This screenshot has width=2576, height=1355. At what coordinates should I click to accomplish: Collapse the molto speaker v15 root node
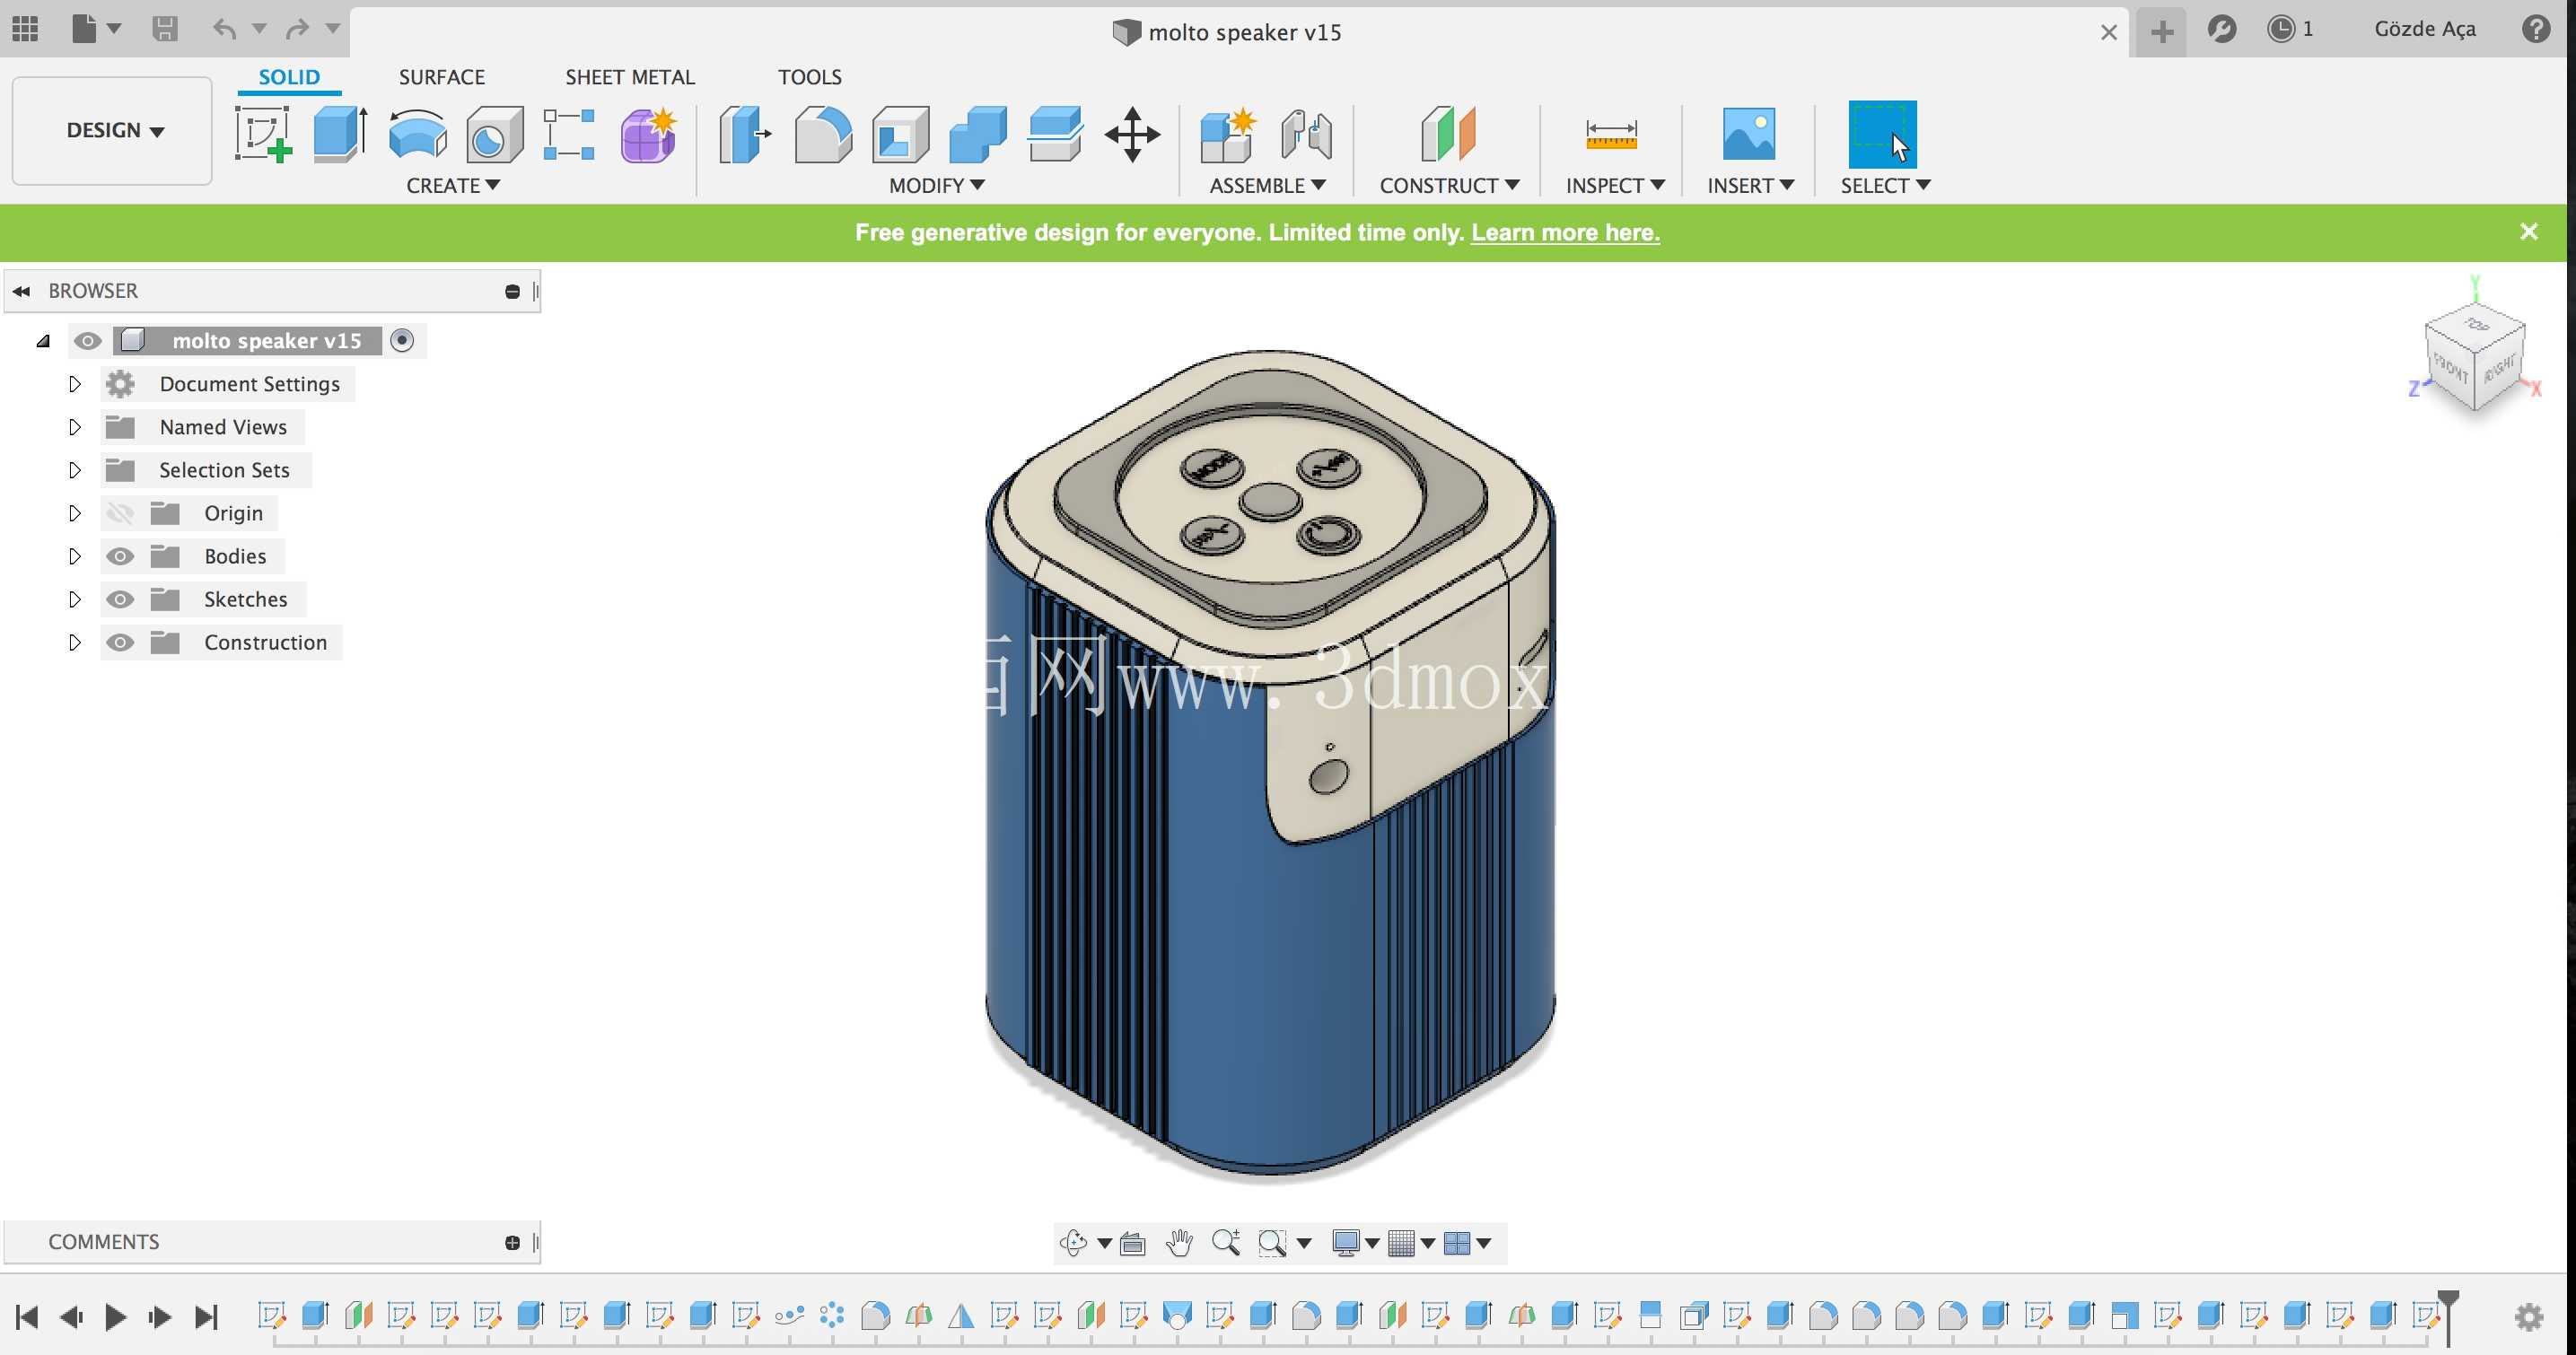[43, 341]
